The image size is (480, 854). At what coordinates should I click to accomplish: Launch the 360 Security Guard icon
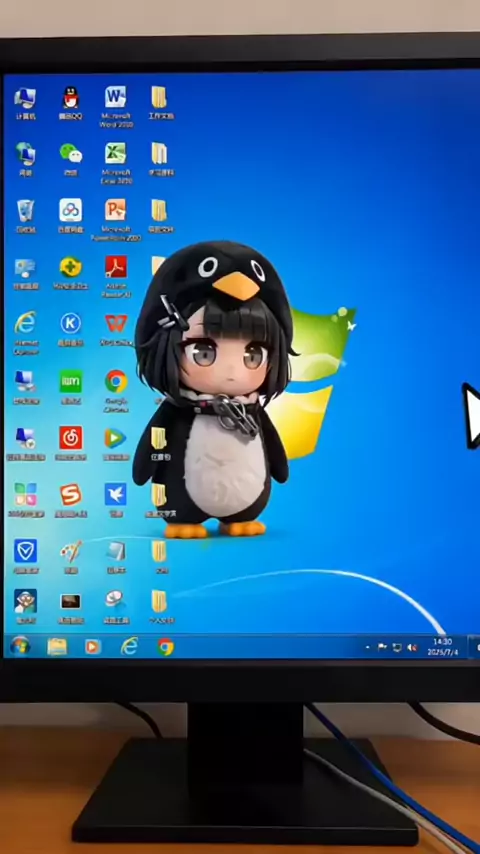pyautogui.click(x=71, y=267)
